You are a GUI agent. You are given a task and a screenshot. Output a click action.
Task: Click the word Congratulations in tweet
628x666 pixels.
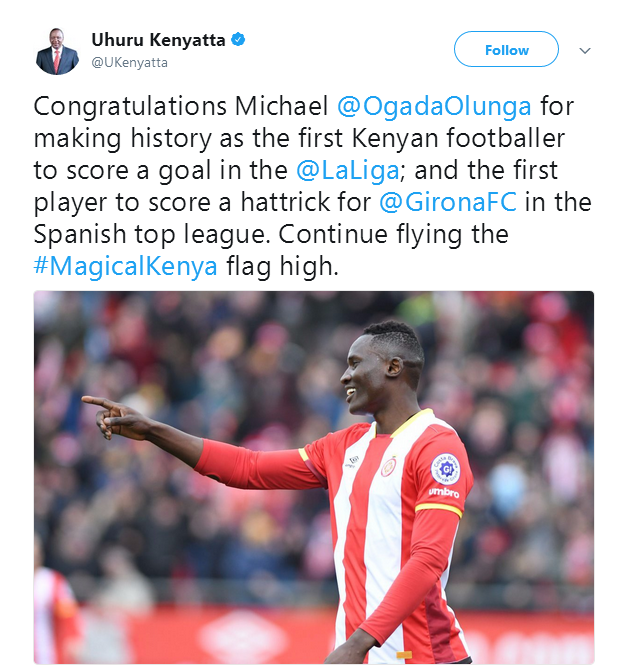[x=130, y=106]
